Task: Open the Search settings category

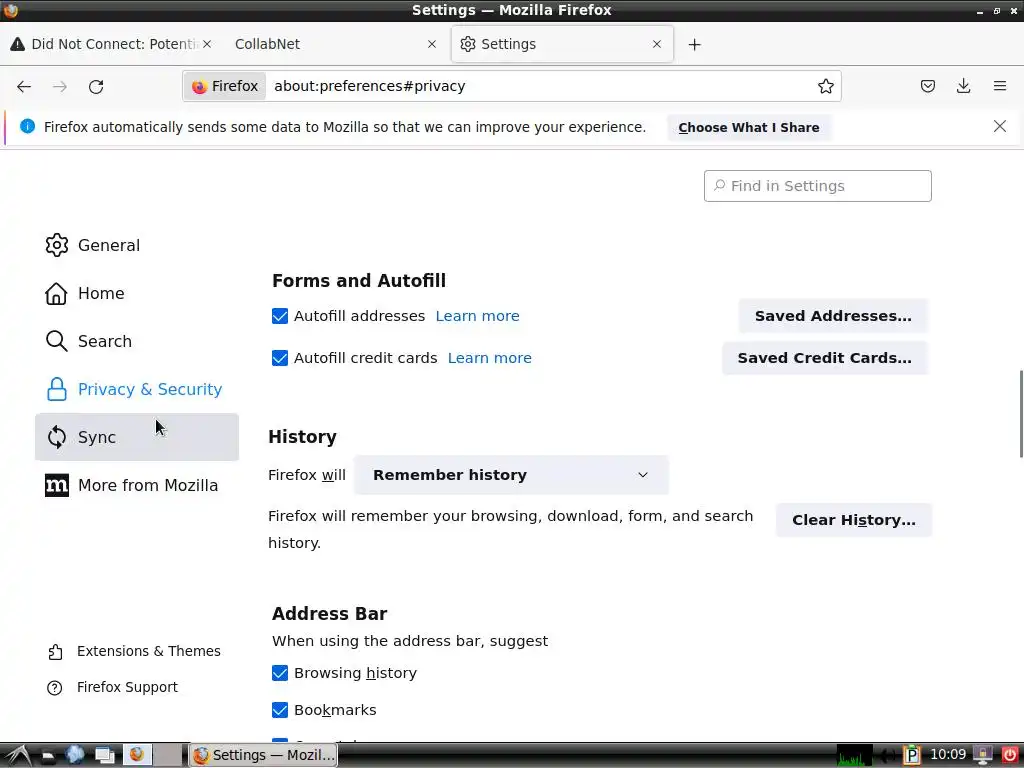Action: [x=136, y=341]
